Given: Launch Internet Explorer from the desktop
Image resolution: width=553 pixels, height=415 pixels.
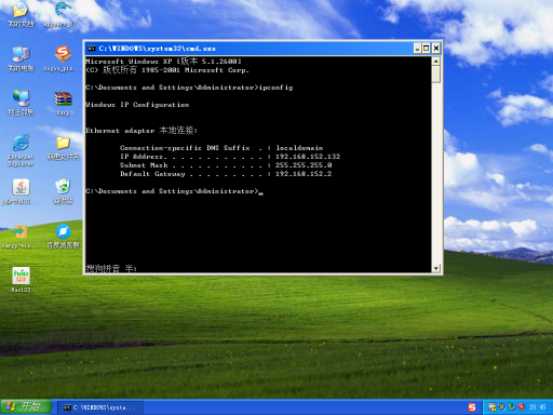Looking at the screenshot, I should [x=20, y=151].
